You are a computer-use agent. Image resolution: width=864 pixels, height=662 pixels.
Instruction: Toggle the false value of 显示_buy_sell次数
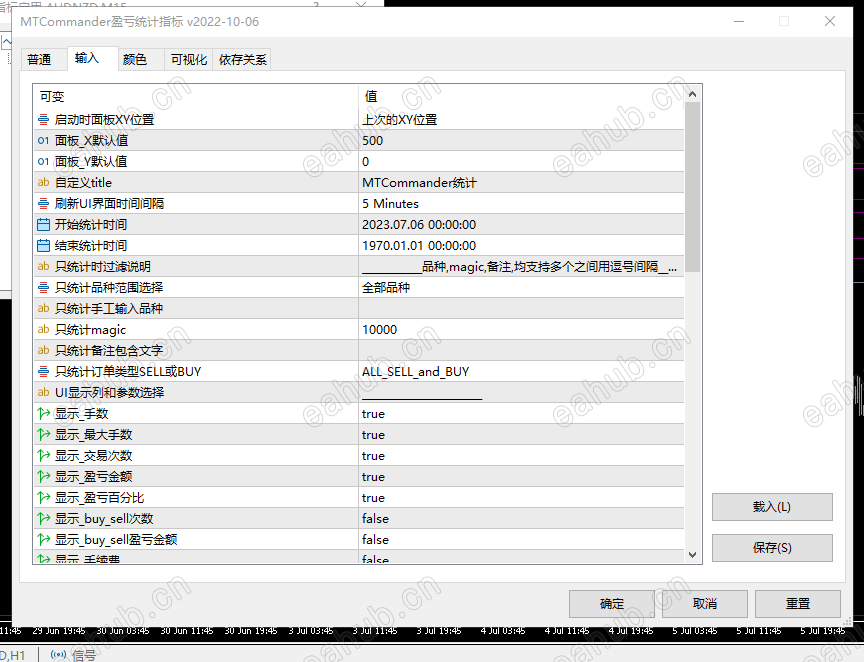coord(521,518)
